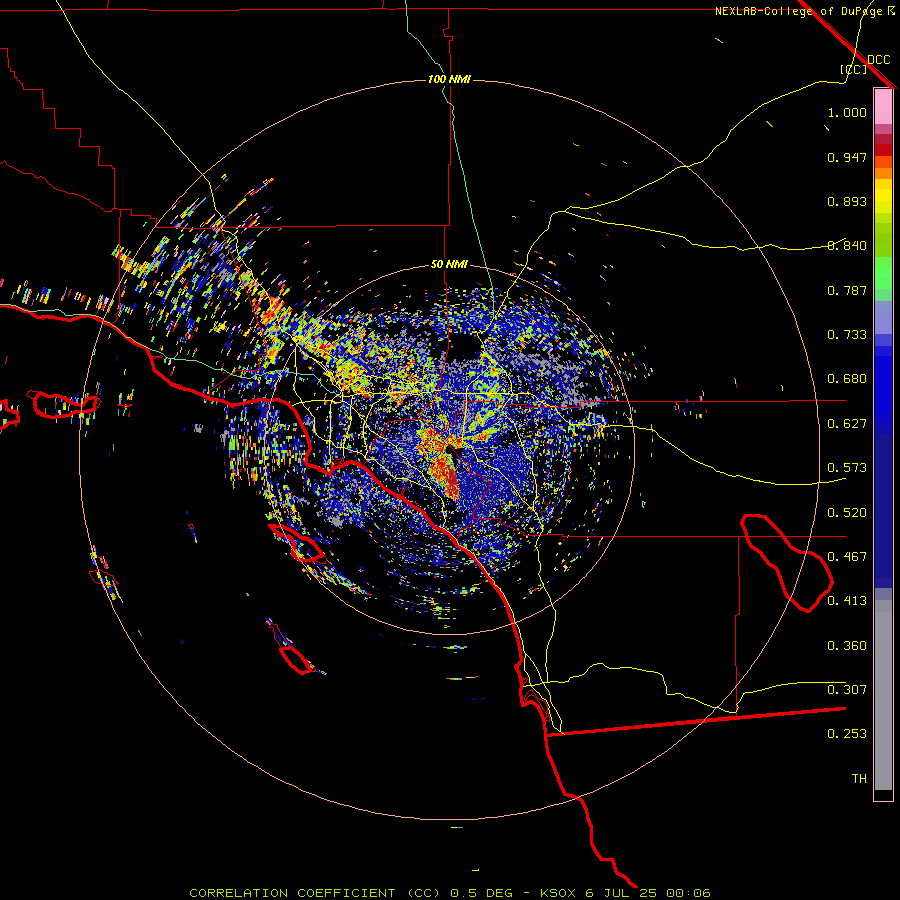Click the 0.787 value on the color scale
900x900 pixels.
tap(847, 290)
